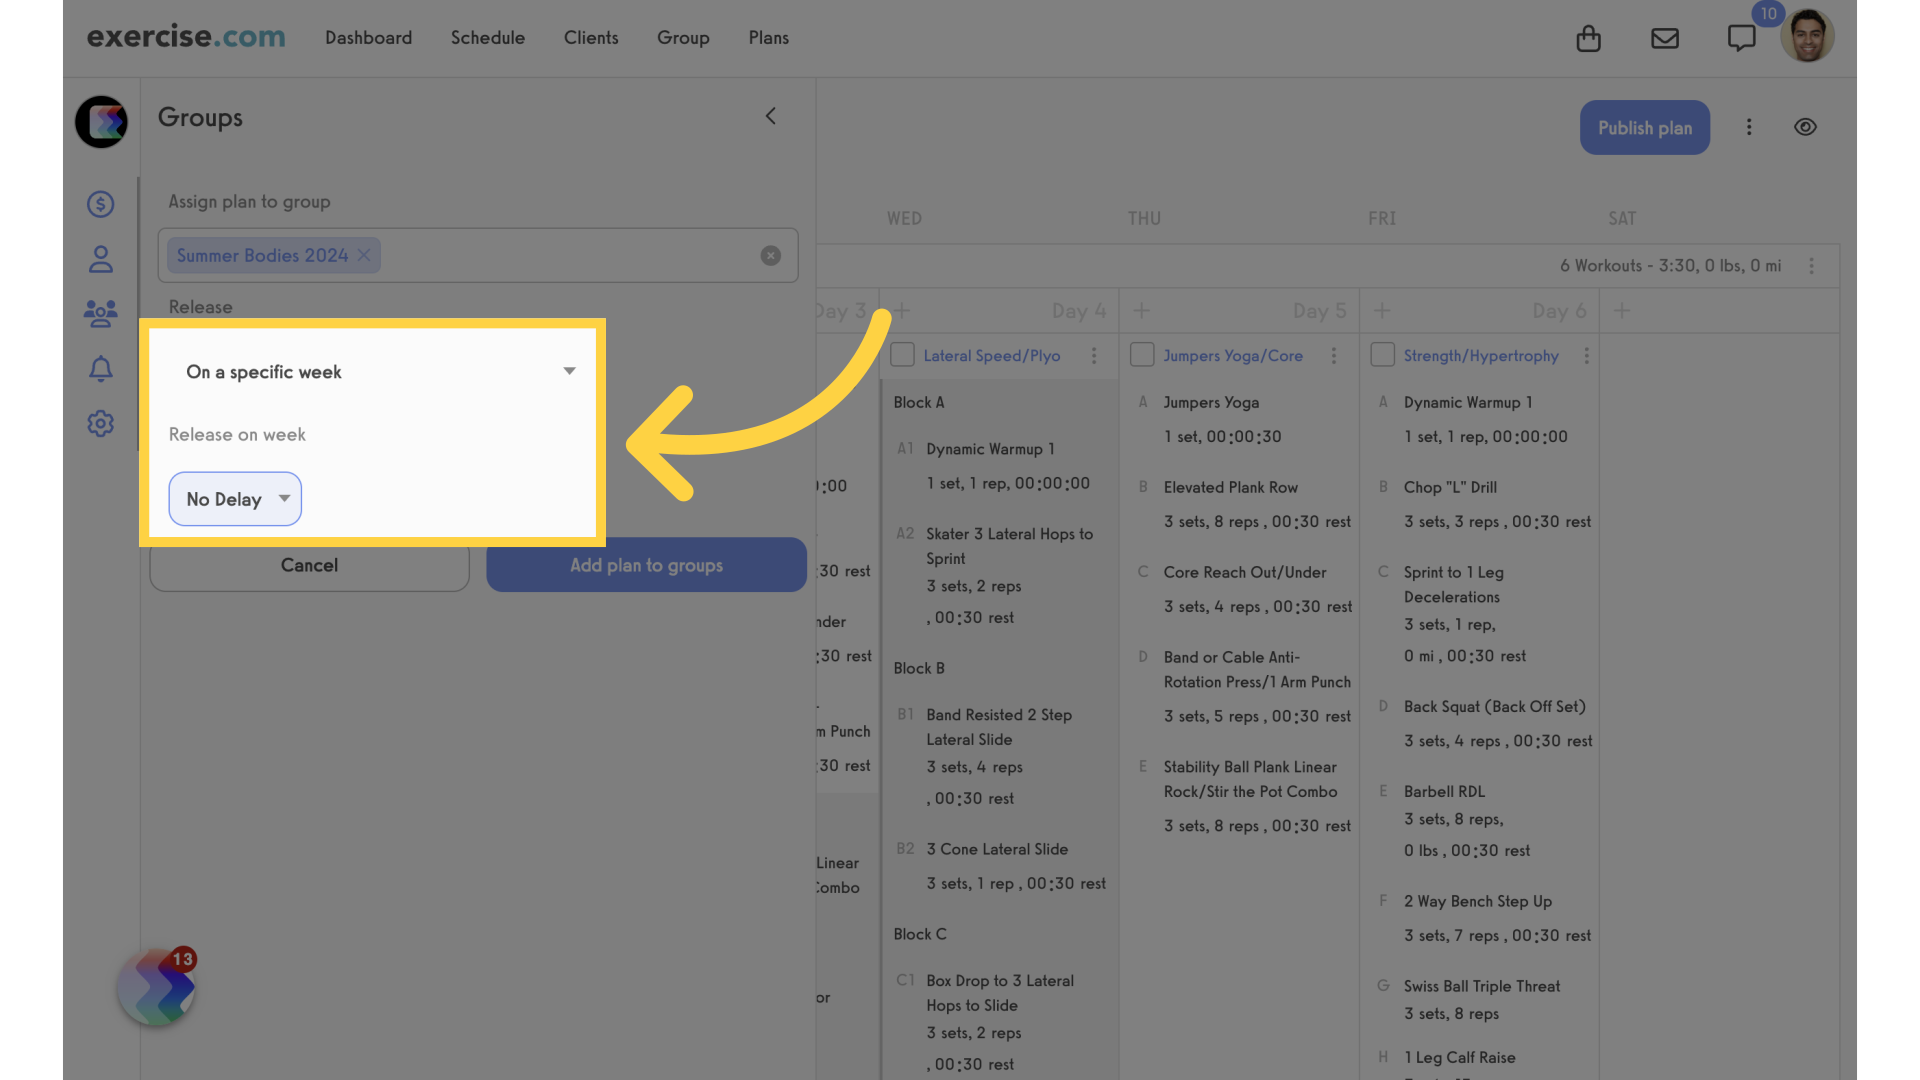
Task: Select Band Resisted 2 Step Lateral Slide
Action: 998,727
